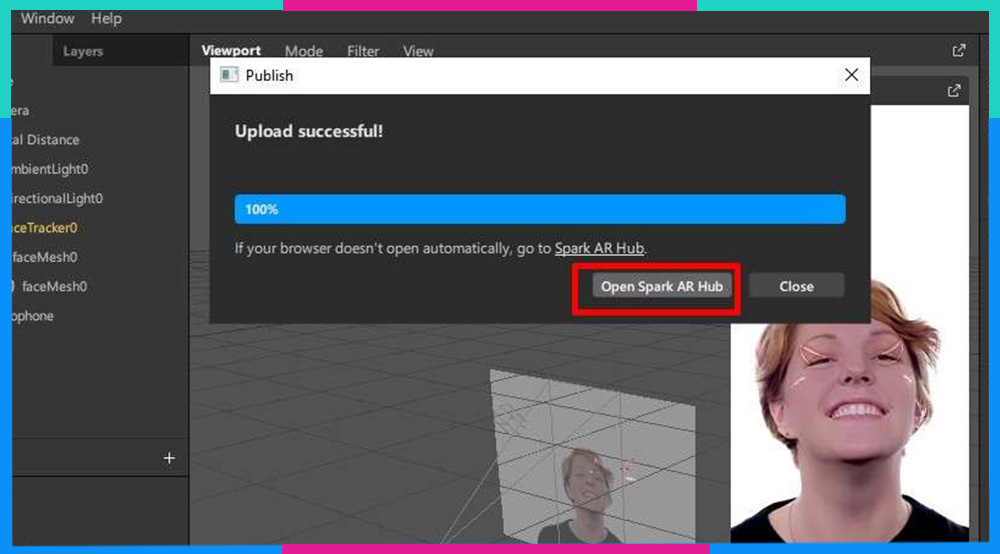The height and width of the screenshot is (554, 1000).
Task: Click the Publish dialog window icon
Action: (228, 75)
